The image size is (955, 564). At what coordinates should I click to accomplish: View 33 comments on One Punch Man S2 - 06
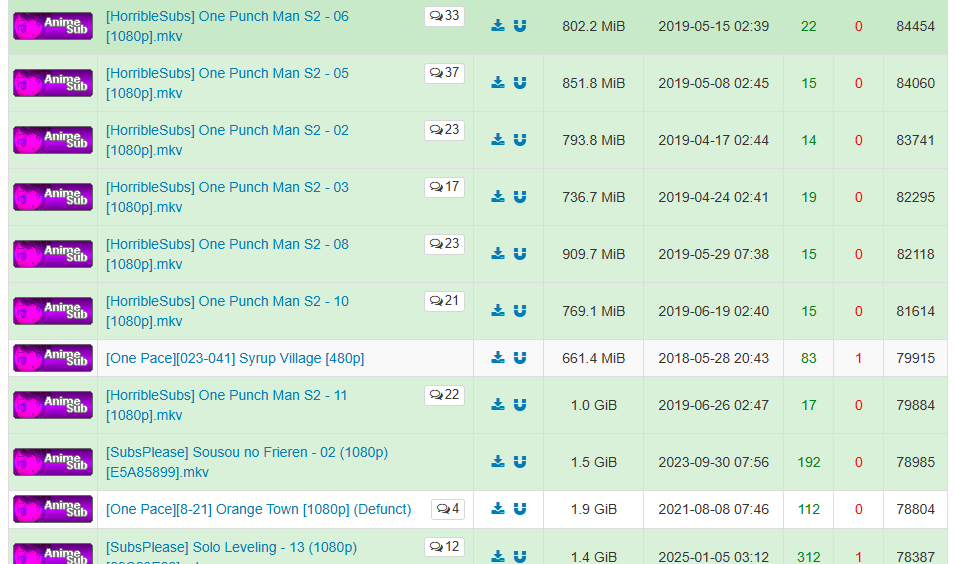445,16
